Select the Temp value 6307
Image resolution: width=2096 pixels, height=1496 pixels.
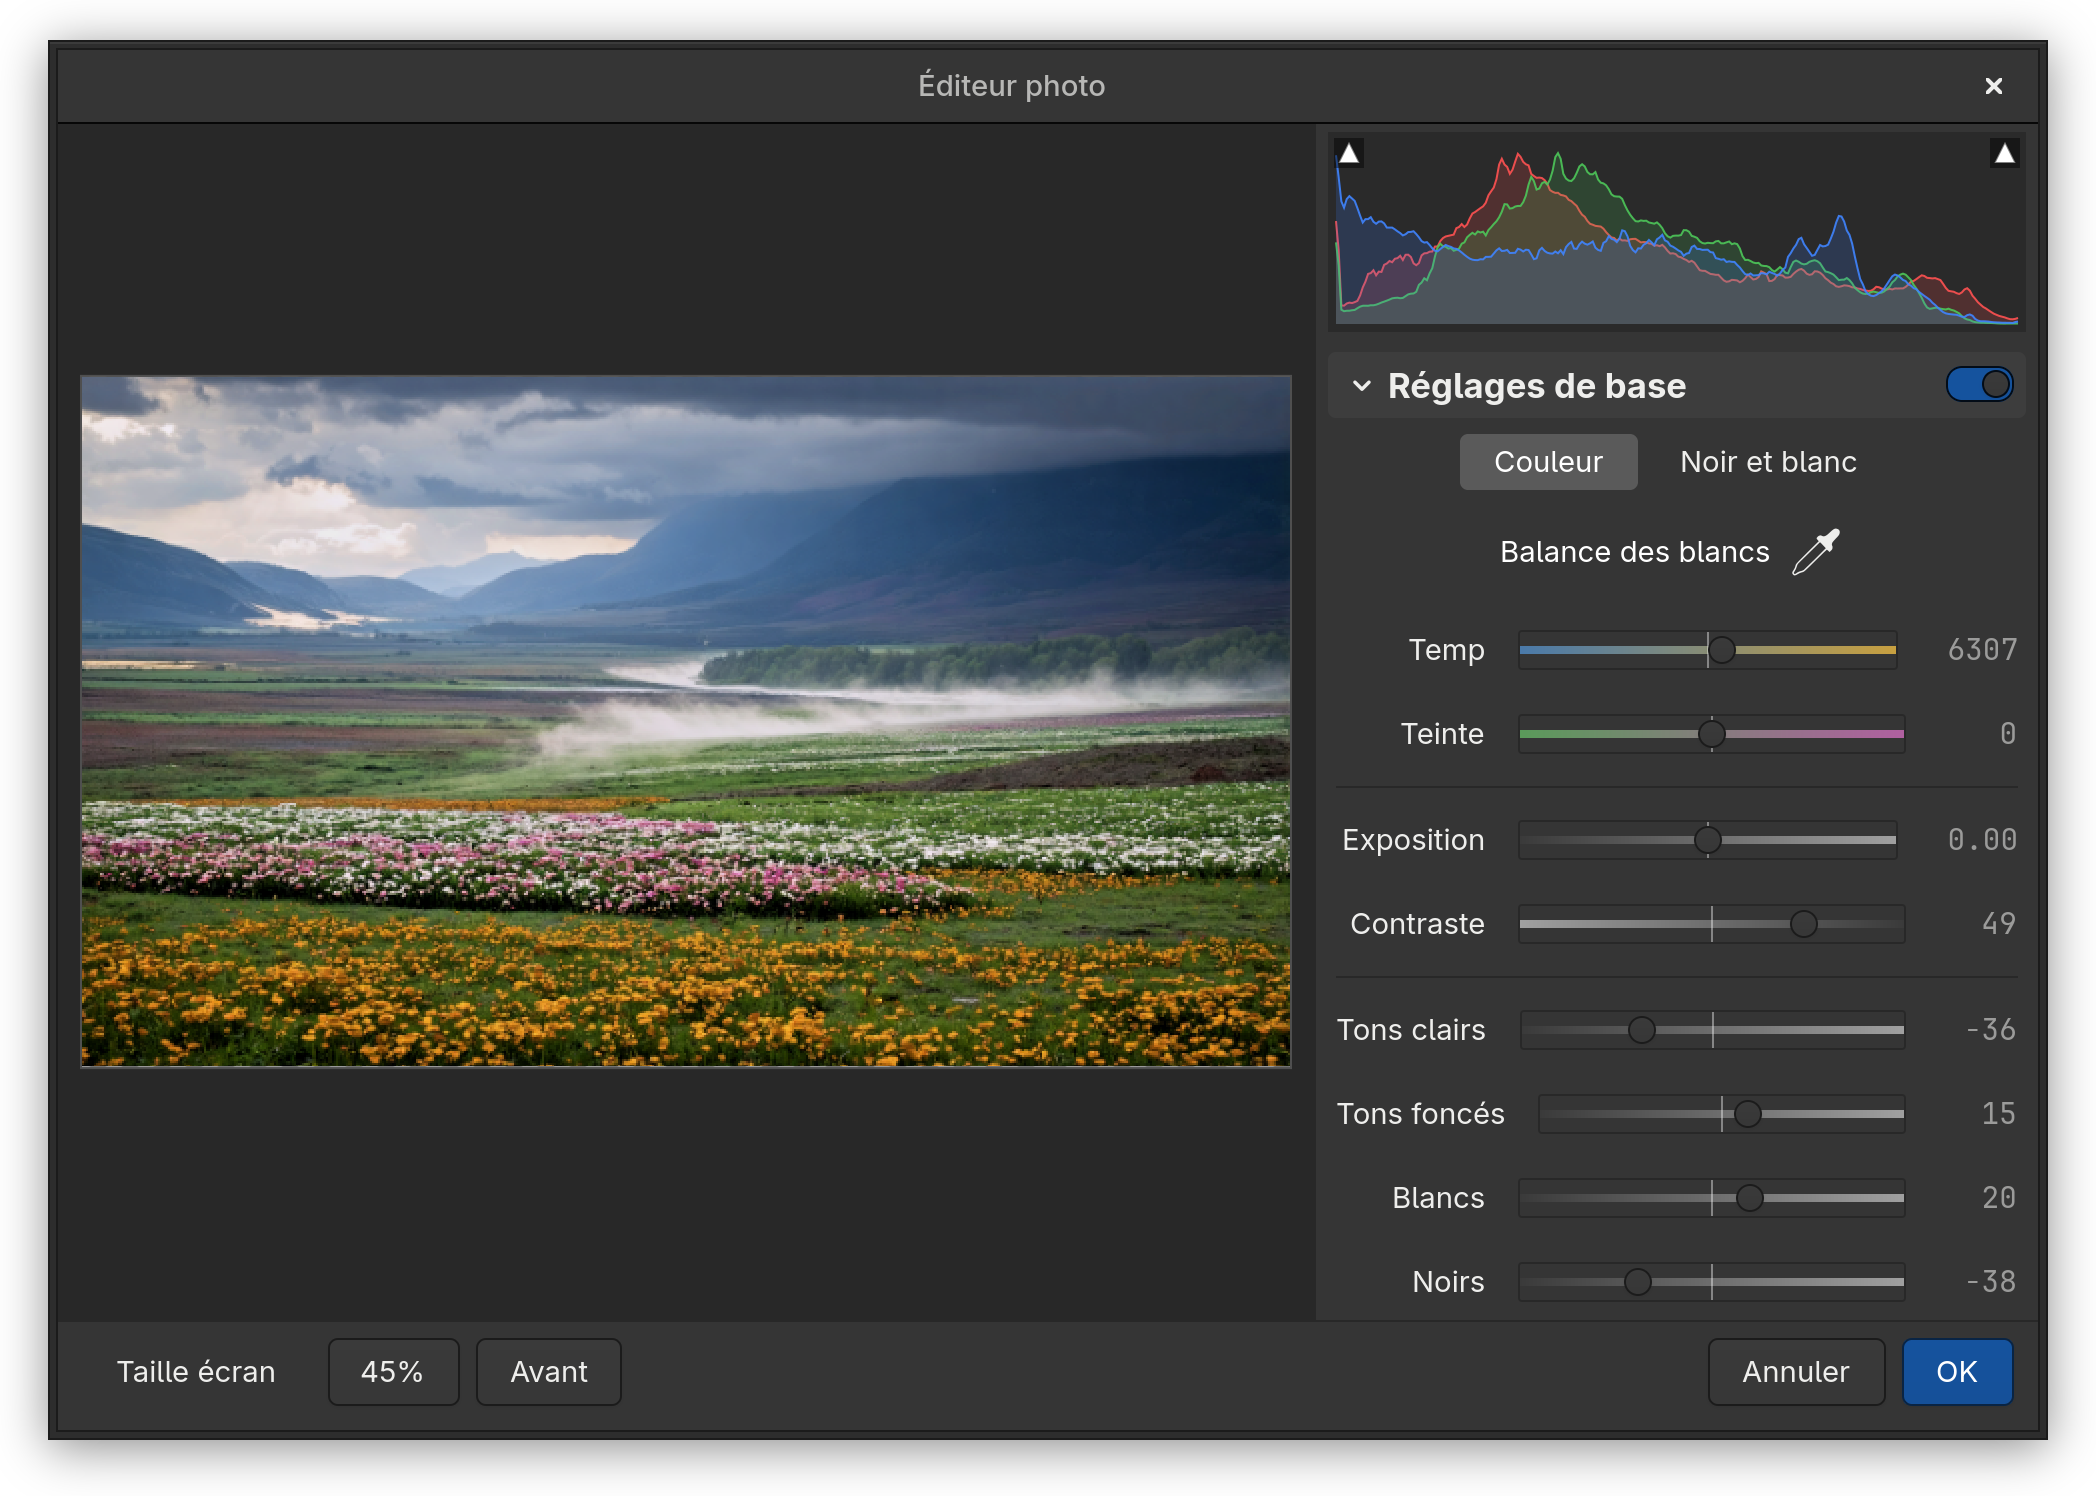[x=1982, y=650]
